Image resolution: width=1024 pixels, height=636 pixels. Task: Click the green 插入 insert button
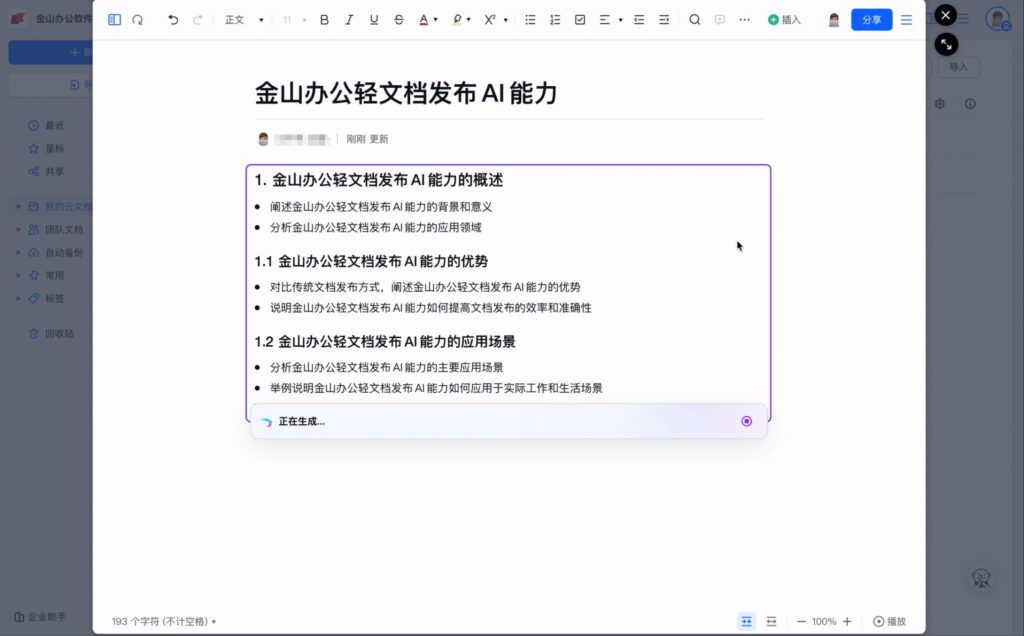click(x=784, y=20)
